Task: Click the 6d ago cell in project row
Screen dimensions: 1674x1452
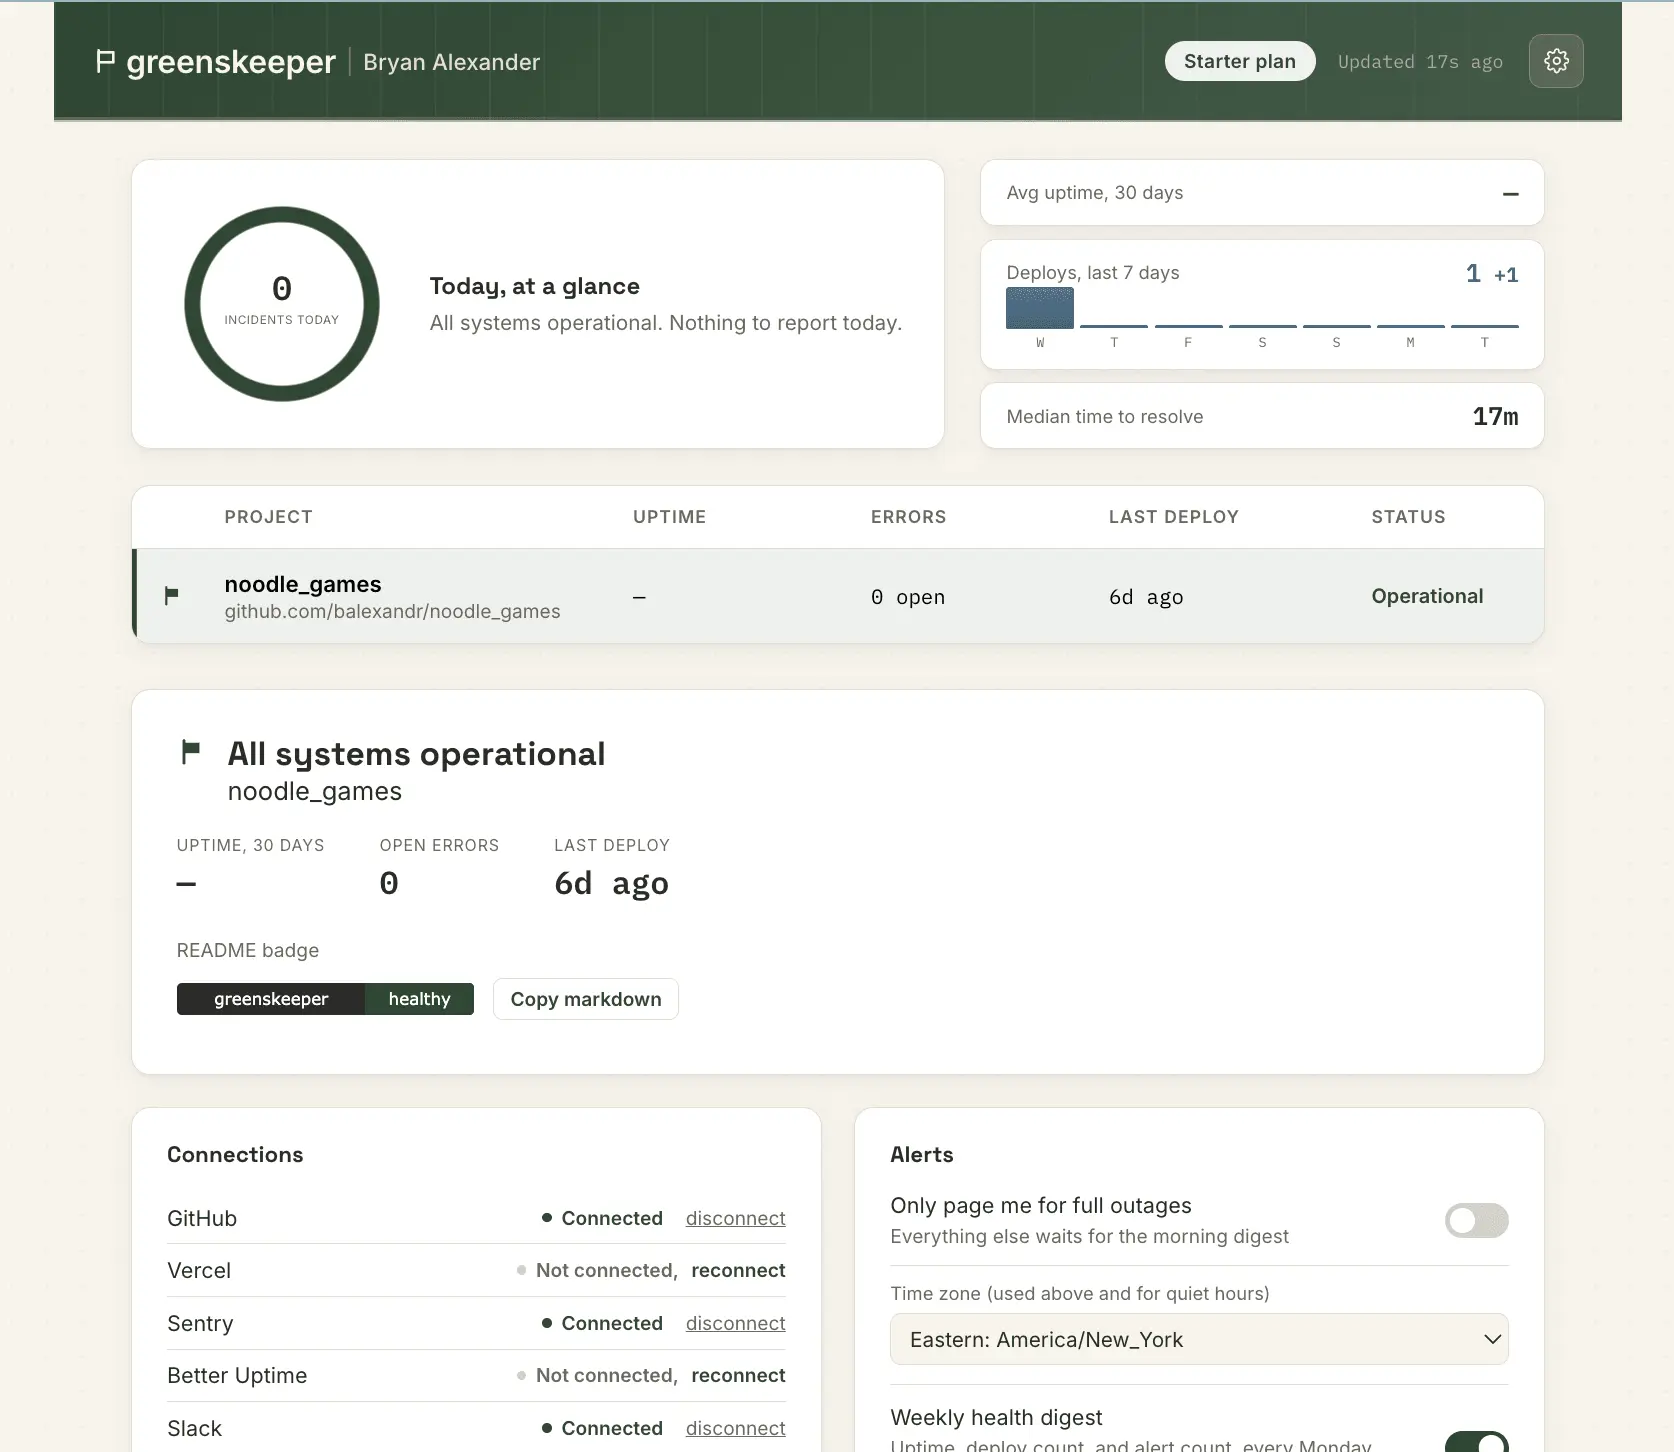Action: pos(1146,597)
